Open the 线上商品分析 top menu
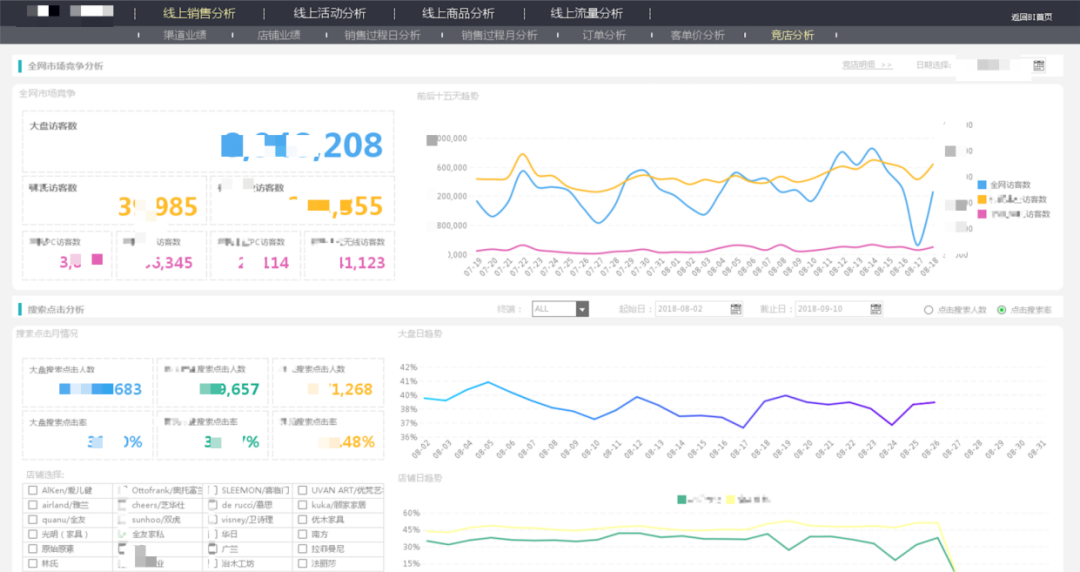 [x=458, y=13]
